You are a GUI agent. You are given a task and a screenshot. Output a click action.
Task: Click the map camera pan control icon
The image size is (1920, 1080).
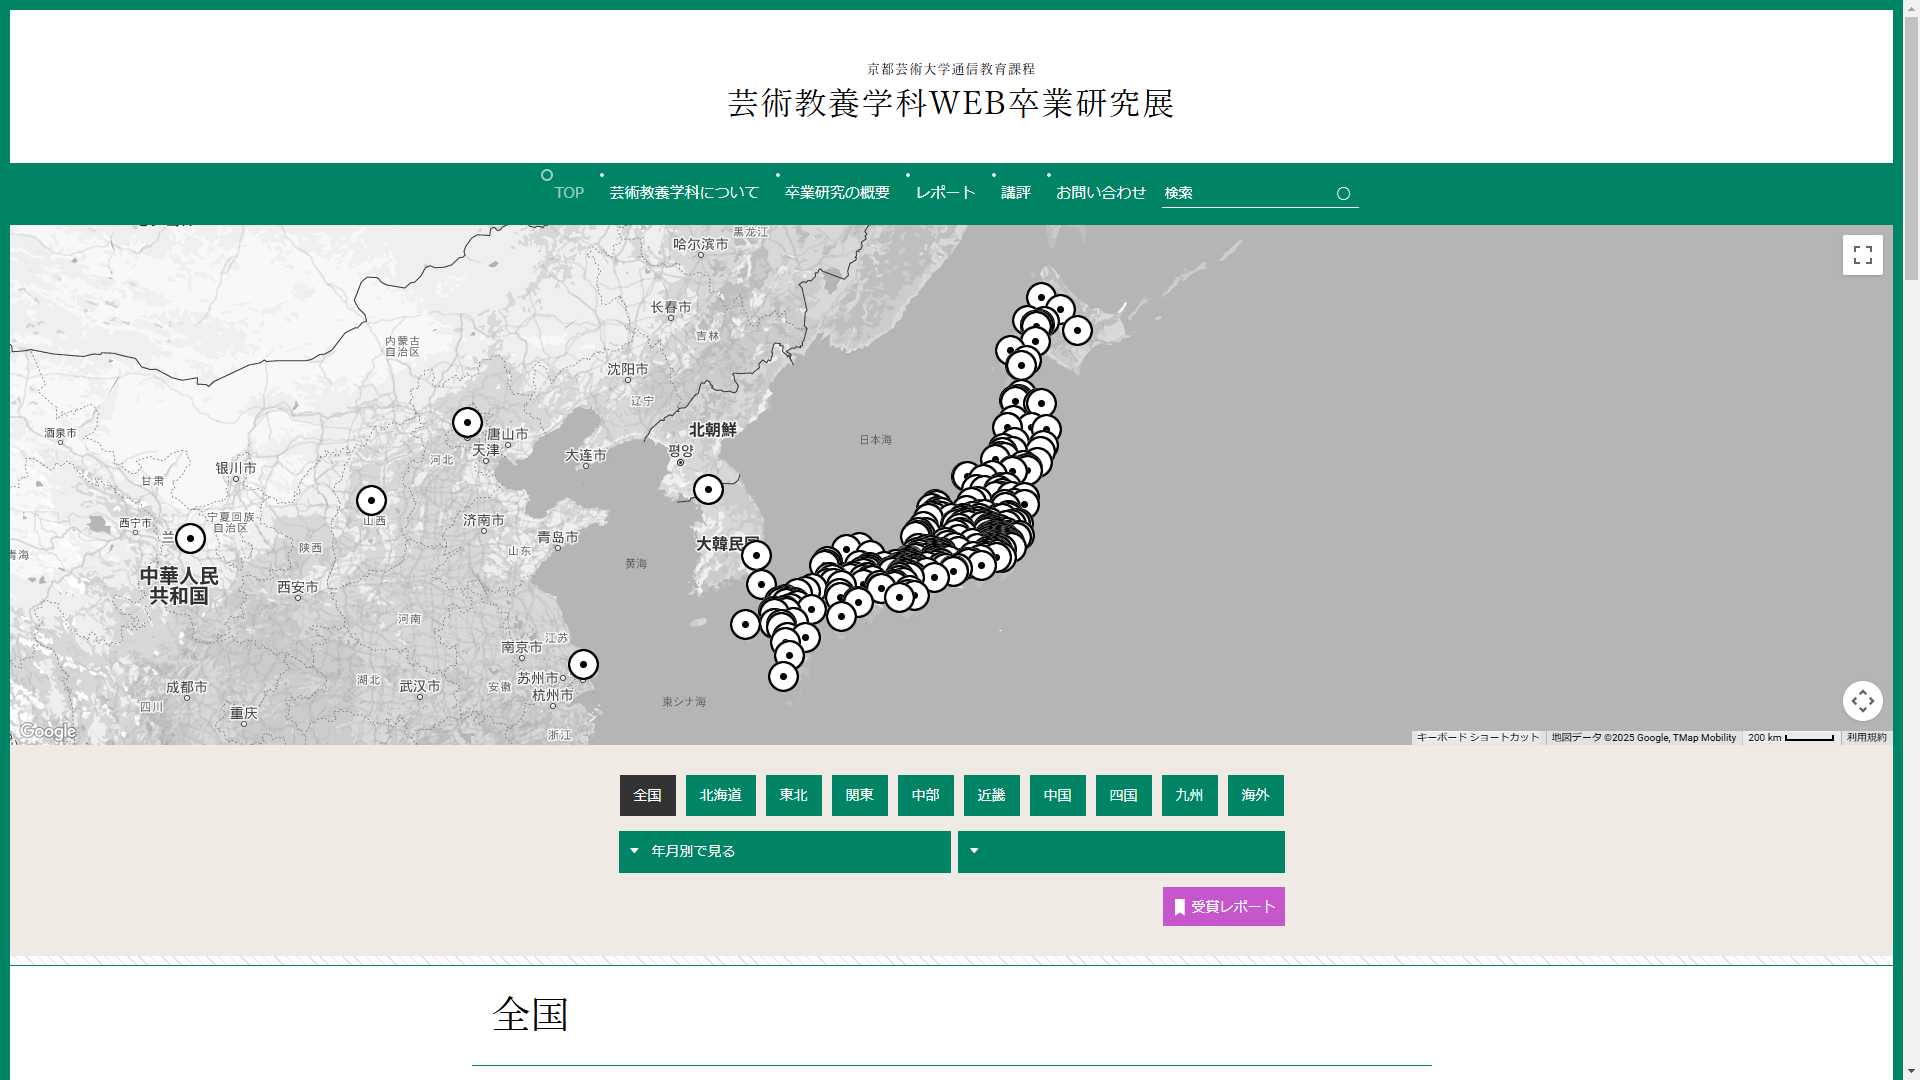point(1862,701)
